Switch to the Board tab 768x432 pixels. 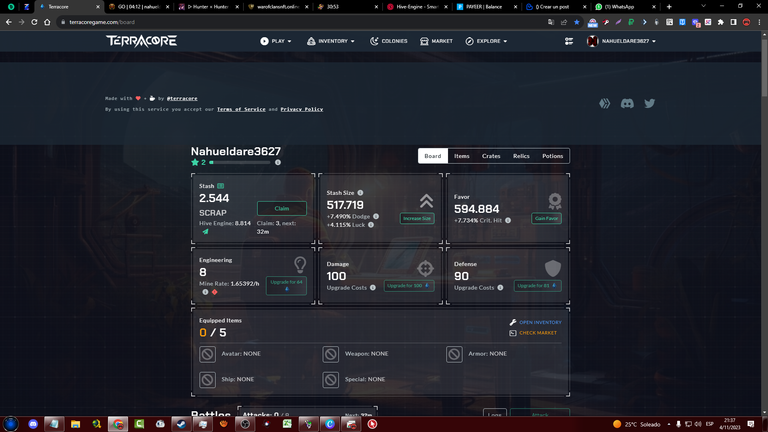pos(432,156)
